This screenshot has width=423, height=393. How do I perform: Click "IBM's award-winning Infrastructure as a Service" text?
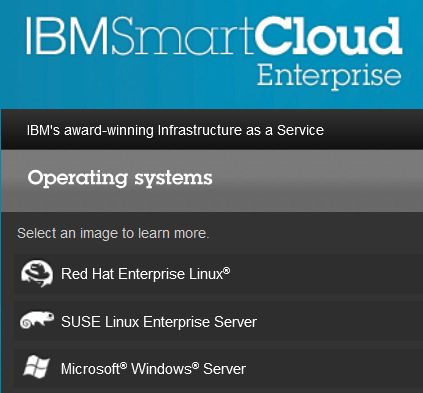(x=175, y=130)
